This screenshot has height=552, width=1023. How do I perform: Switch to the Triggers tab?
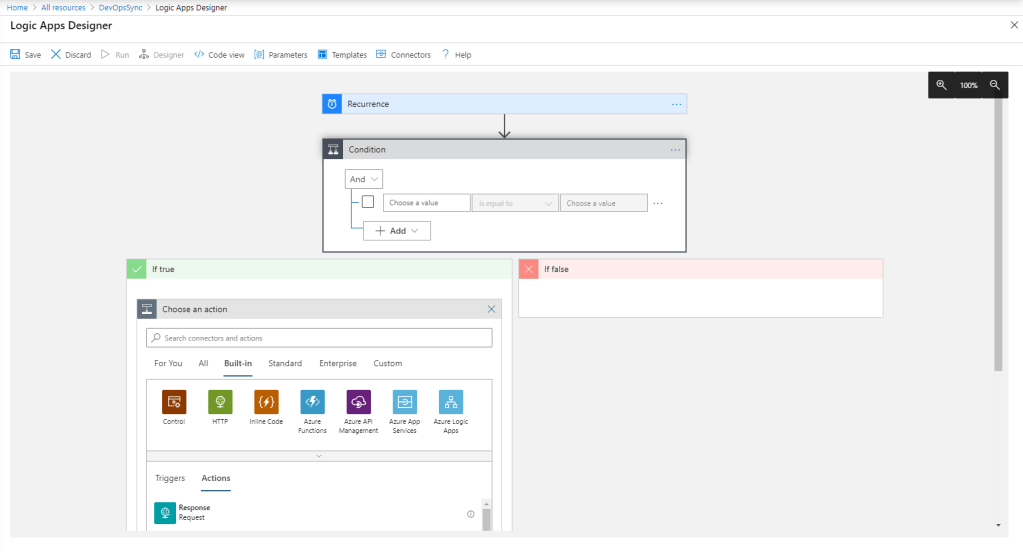pos(170,478)
